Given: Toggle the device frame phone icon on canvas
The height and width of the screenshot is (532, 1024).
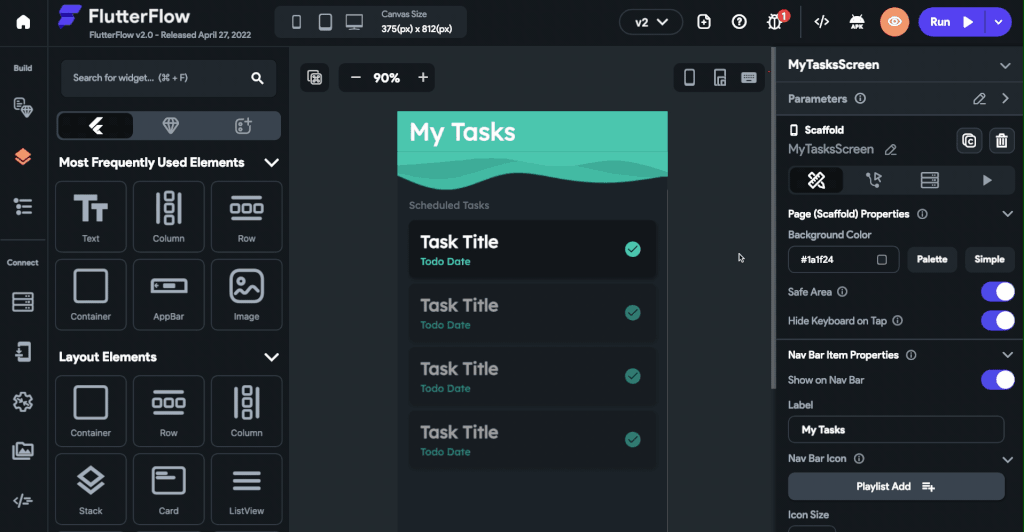Looking at the screenshot, I should click(690, 78).
